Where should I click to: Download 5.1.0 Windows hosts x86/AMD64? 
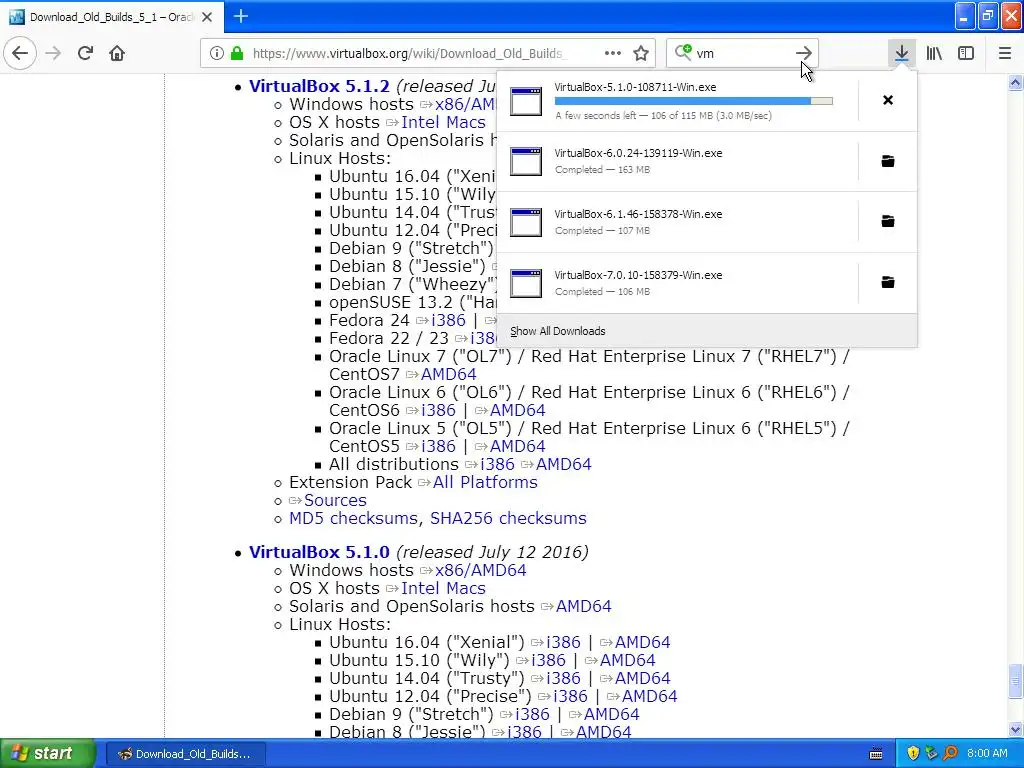point(480,570)
